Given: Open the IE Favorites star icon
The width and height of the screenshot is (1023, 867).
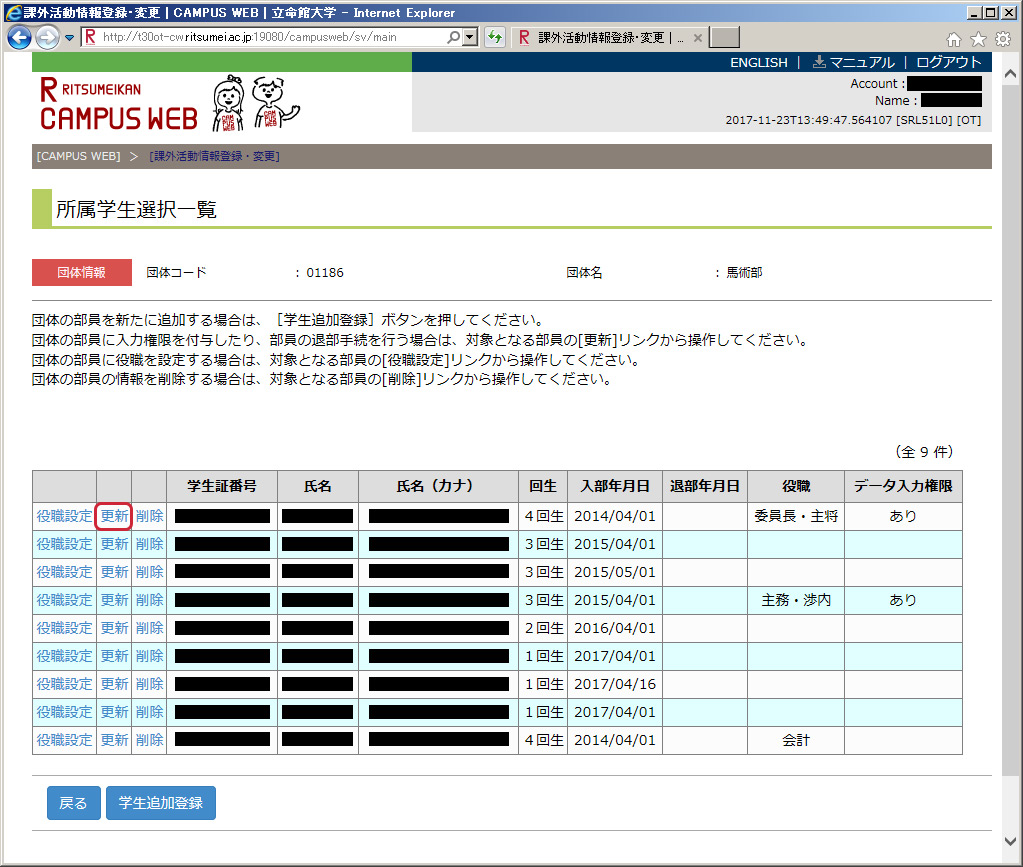Looking at the screenshot, I should [978, 39].
